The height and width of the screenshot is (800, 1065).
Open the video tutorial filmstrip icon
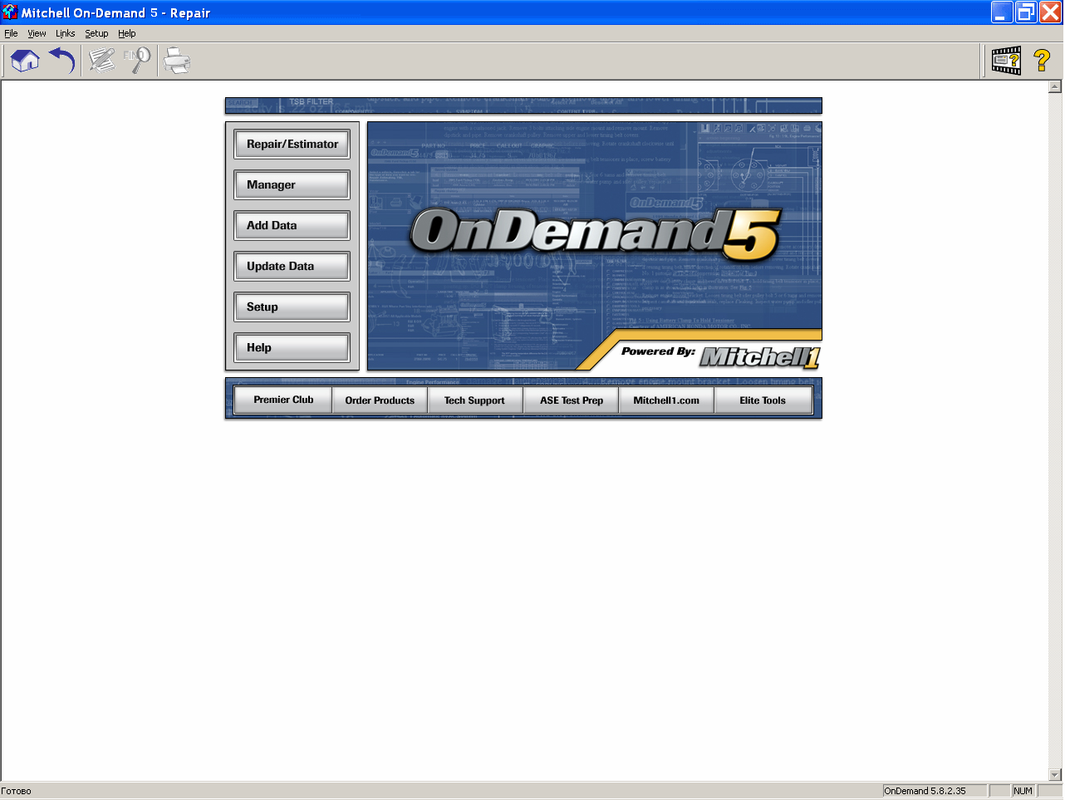[x=1007, y=61]
